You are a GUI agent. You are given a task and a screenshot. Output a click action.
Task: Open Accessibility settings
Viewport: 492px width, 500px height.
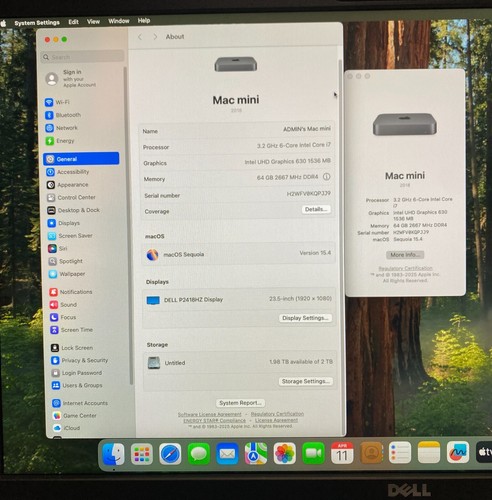point(68,172)
